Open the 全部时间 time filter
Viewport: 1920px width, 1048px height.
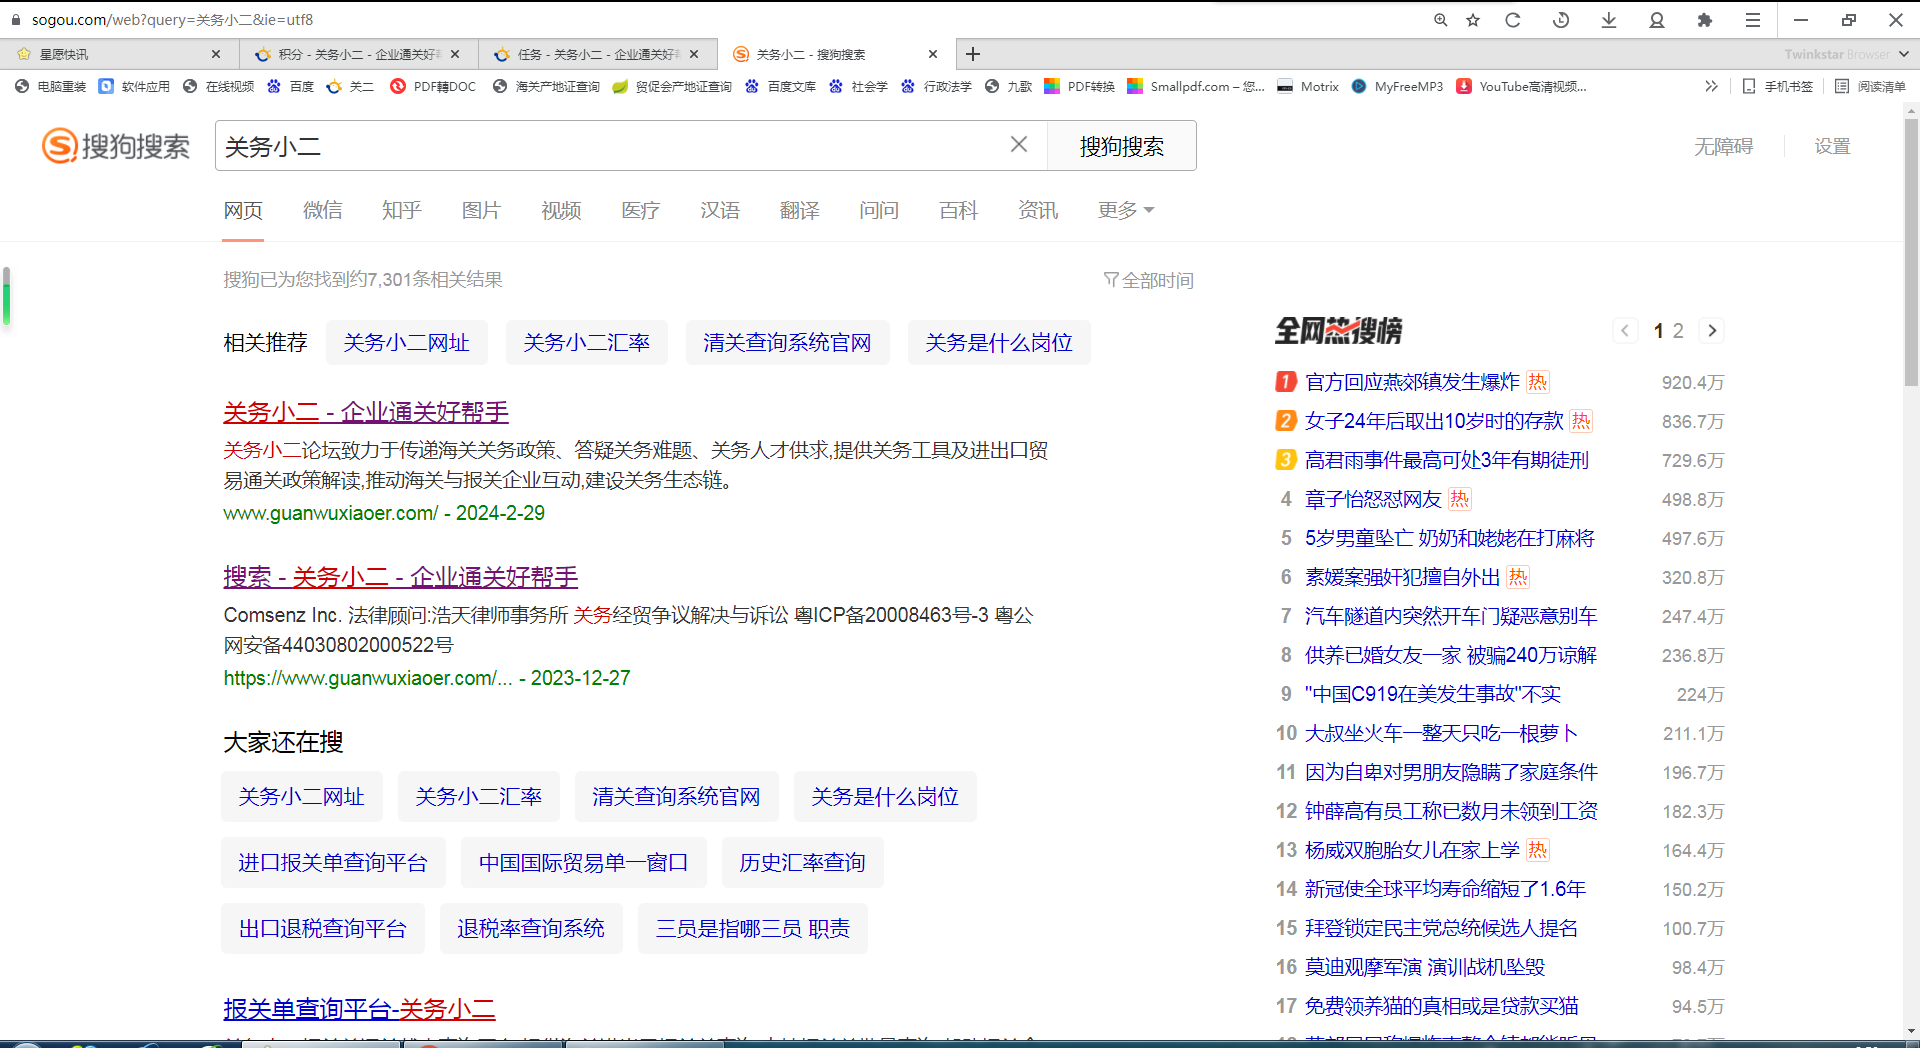[x=1149, y=280]
